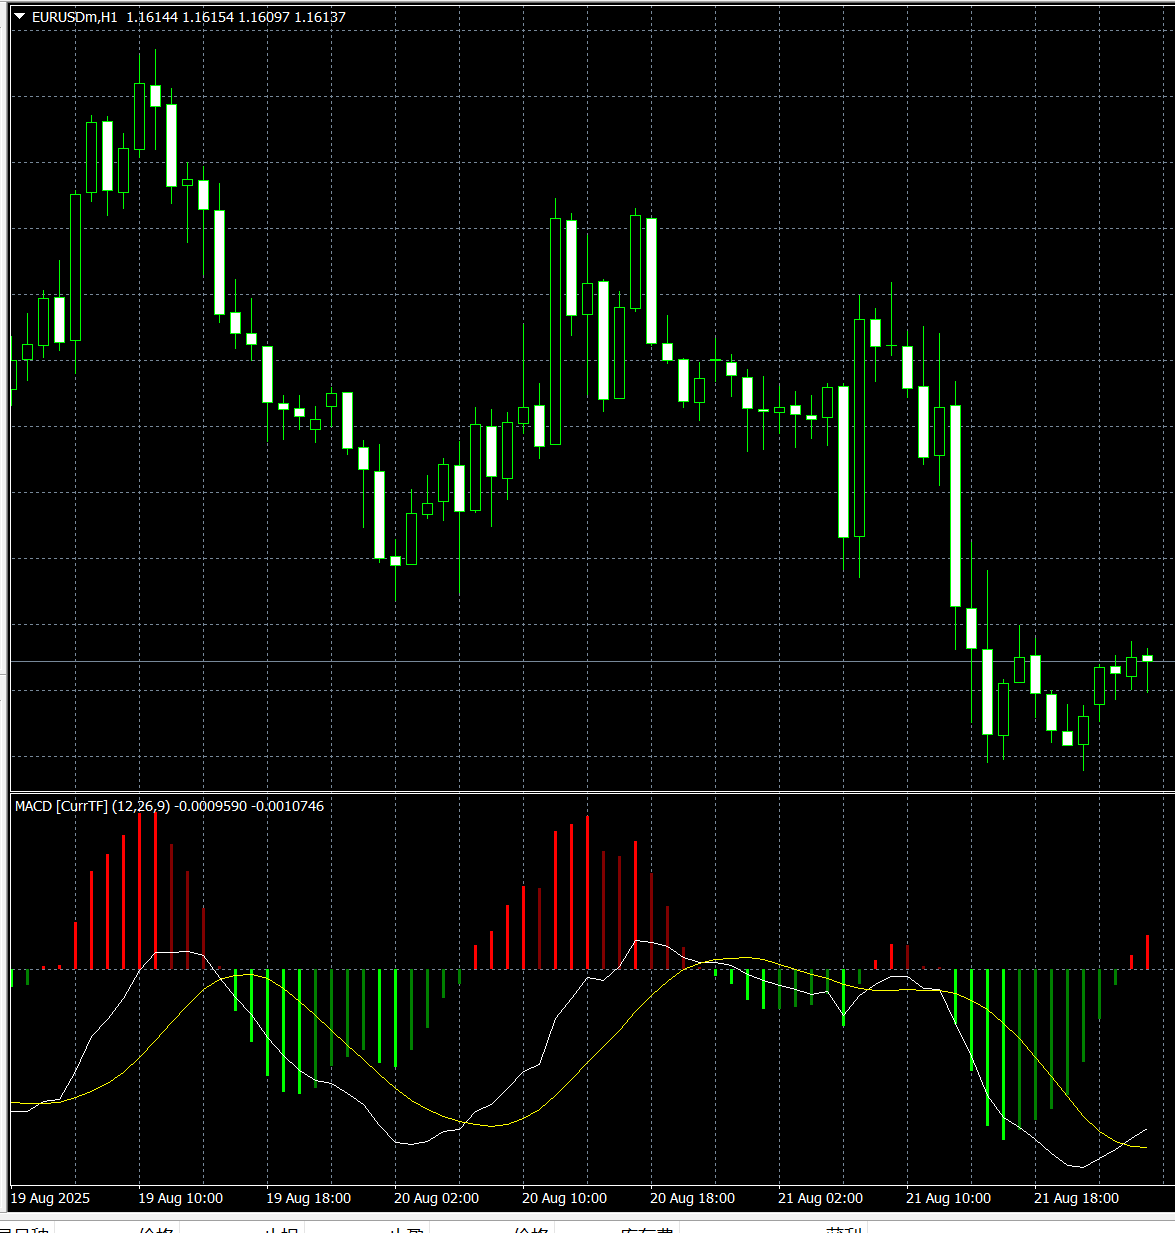1175x1233 pixels.
Task: Select the 19 Aug 10:00 time label
Action: [180, 1198]
